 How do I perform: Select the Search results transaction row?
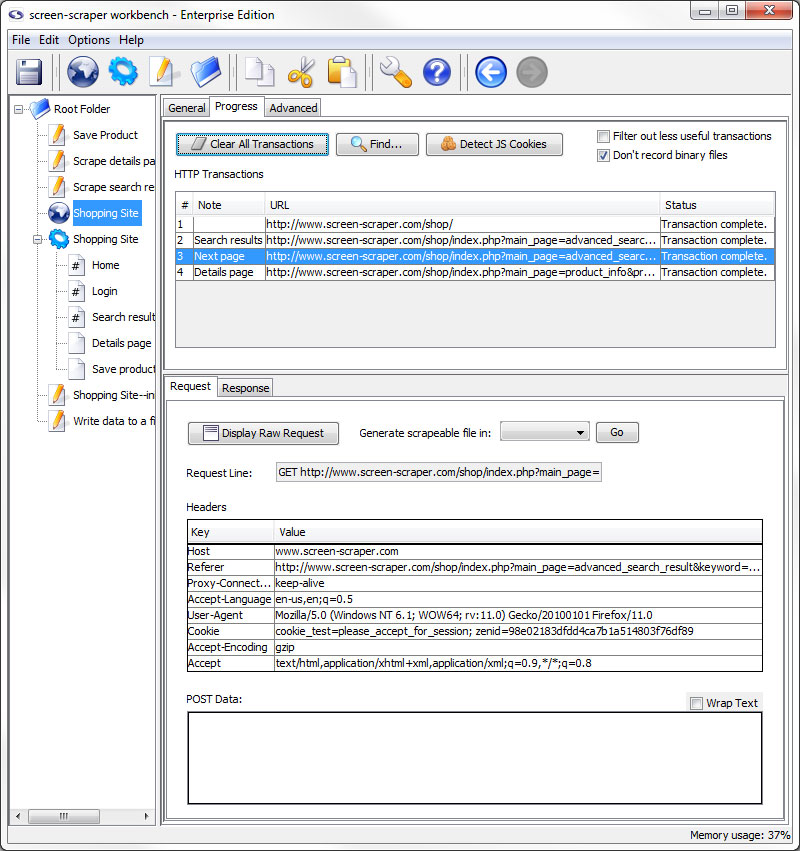click(x=475, y=240)
